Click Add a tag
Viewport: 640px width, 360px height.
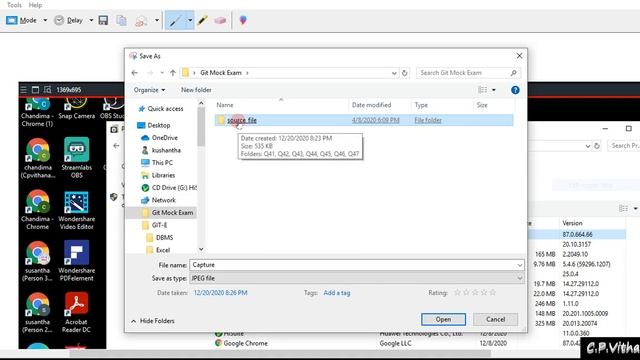point(337,293)
